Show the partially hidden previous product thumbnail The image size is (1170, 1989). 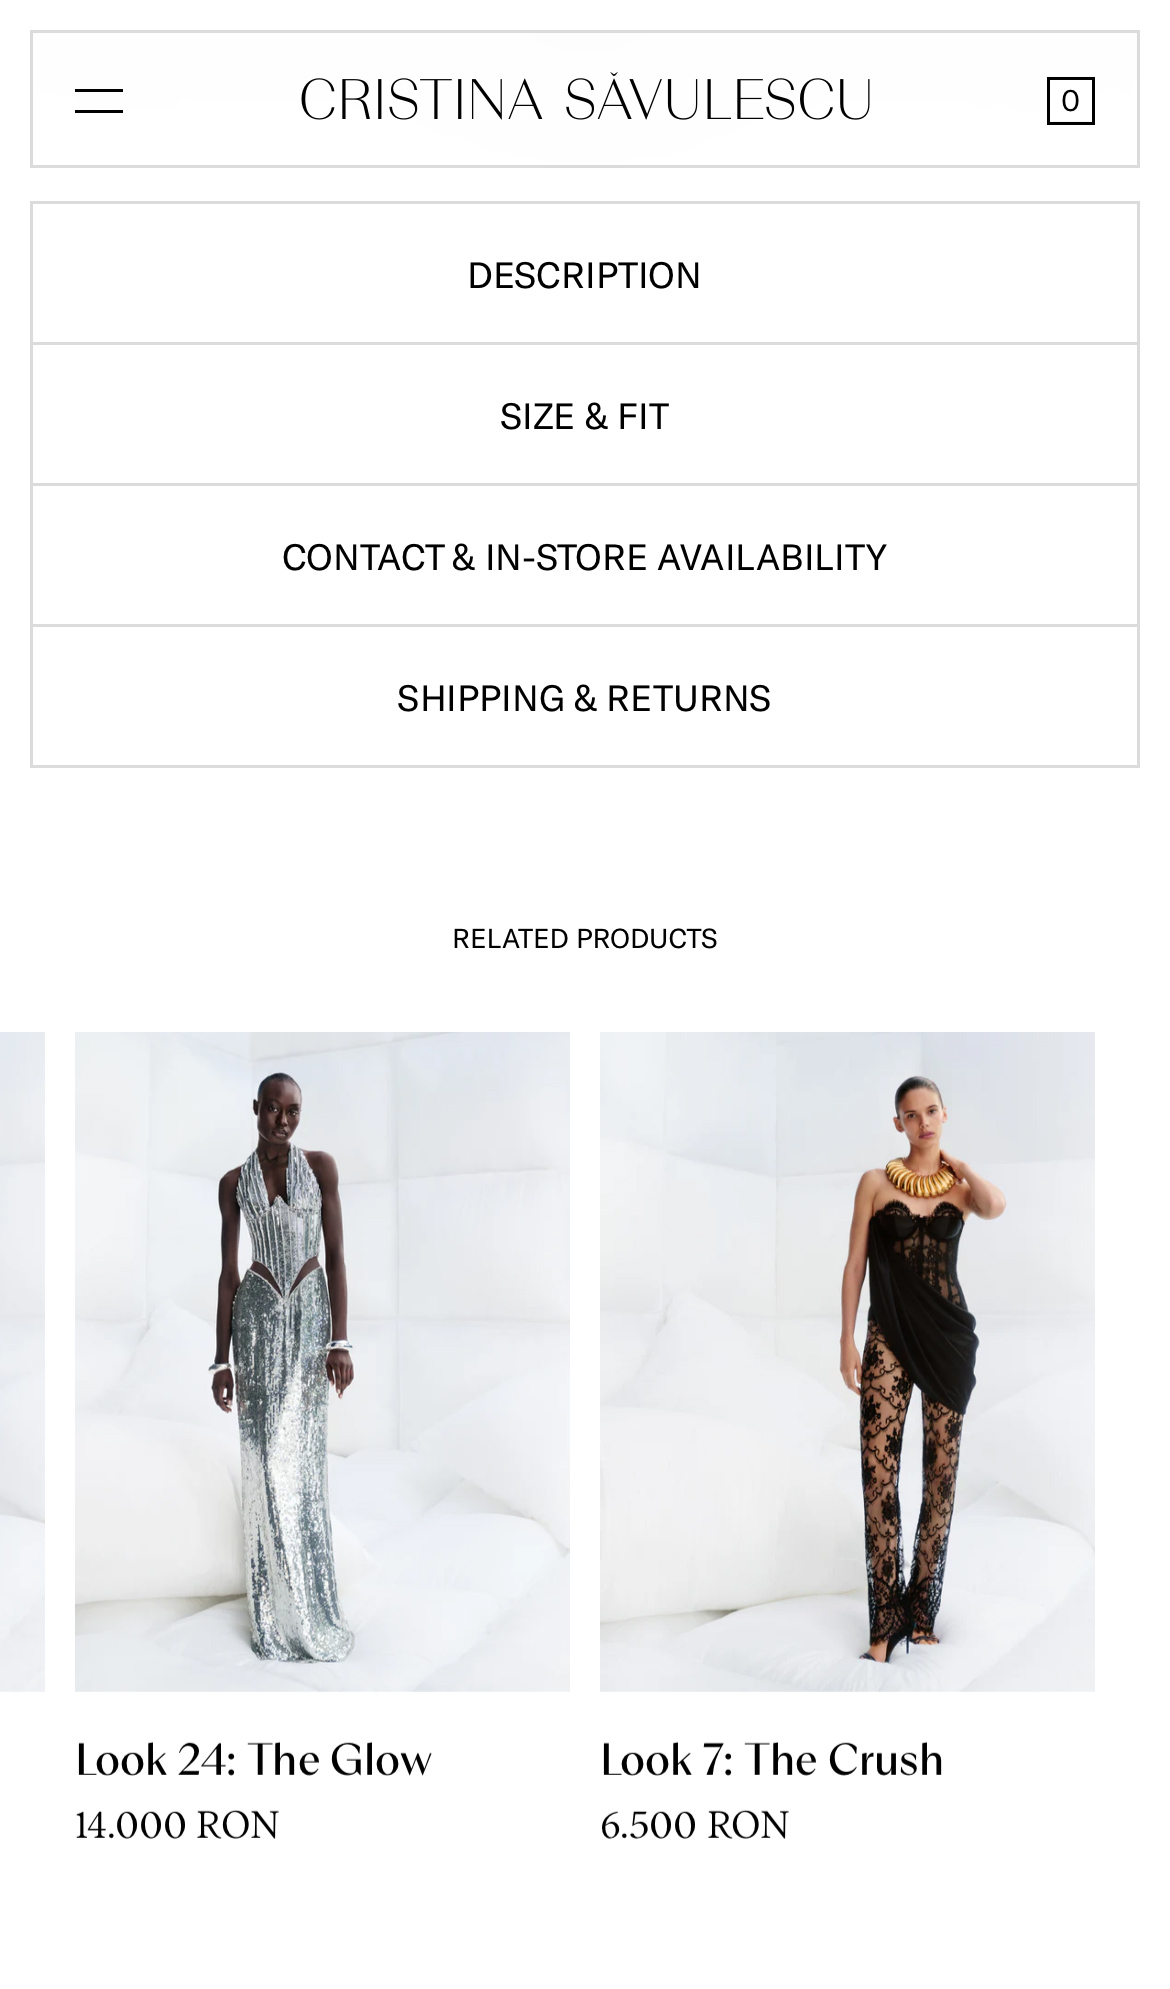(x=22, y=1361)
